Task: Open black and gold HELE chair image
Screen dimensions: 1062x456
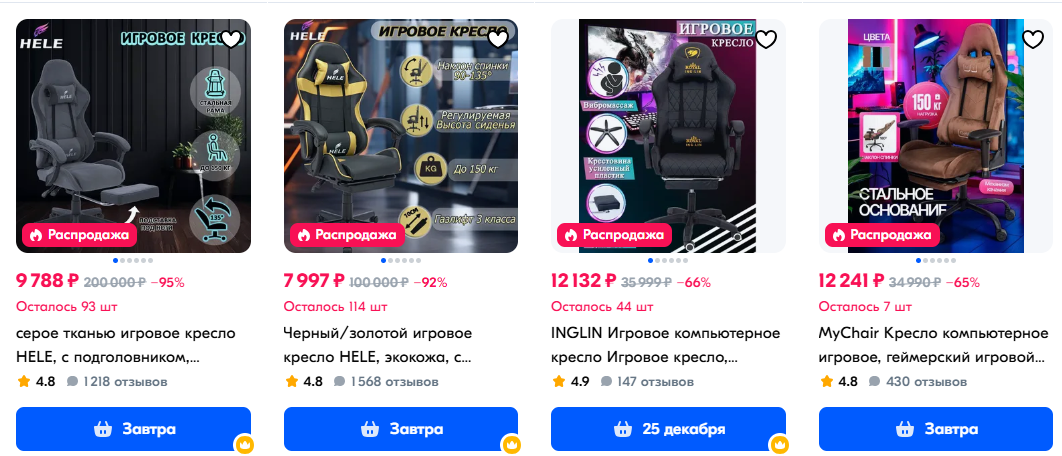Action: (x=401, y=136)
